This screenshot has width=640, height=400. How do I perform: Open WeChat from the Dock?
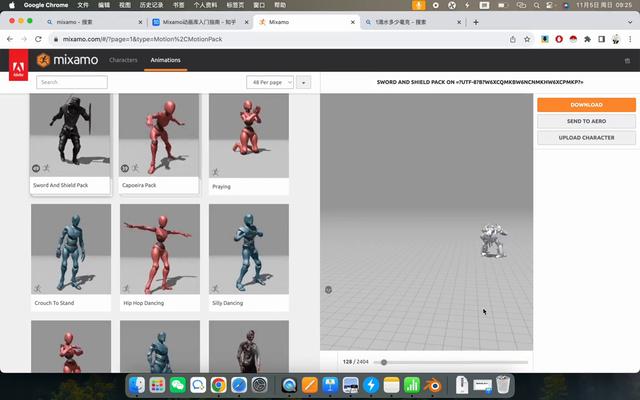pyautogui.click(x=178, y=385)
